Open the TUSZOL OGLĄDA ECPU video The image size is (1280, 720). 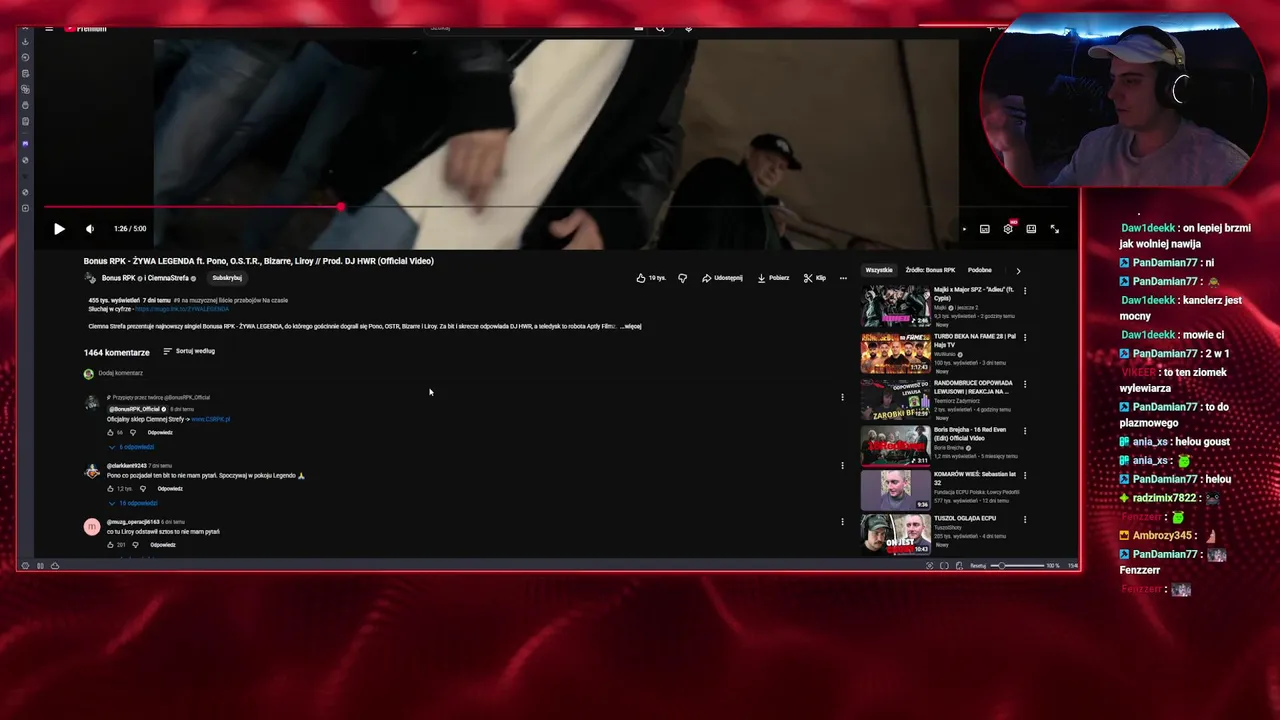(896, 534)
